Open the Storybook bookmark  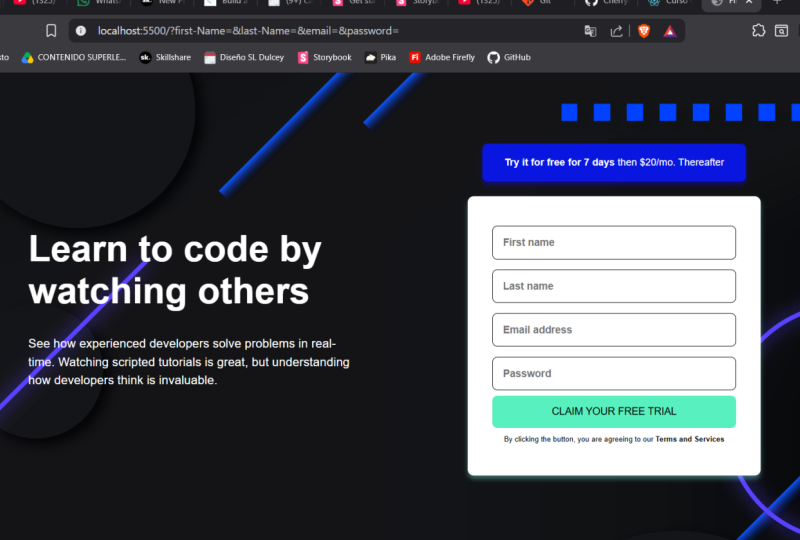click(x=324, y=57)
